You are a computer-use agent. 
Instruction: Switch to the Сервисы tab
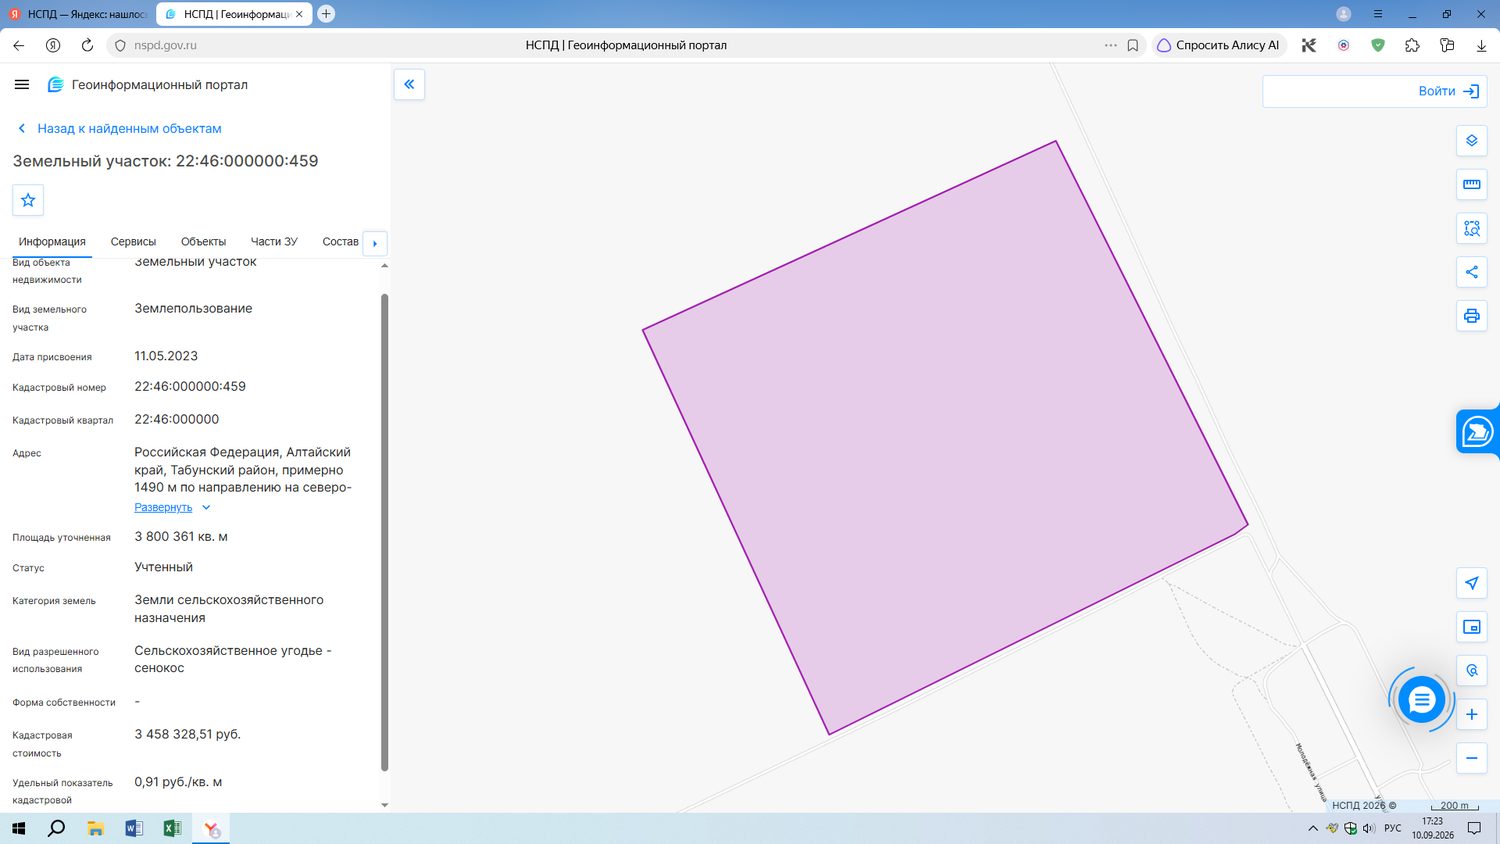tap(133, 242)
